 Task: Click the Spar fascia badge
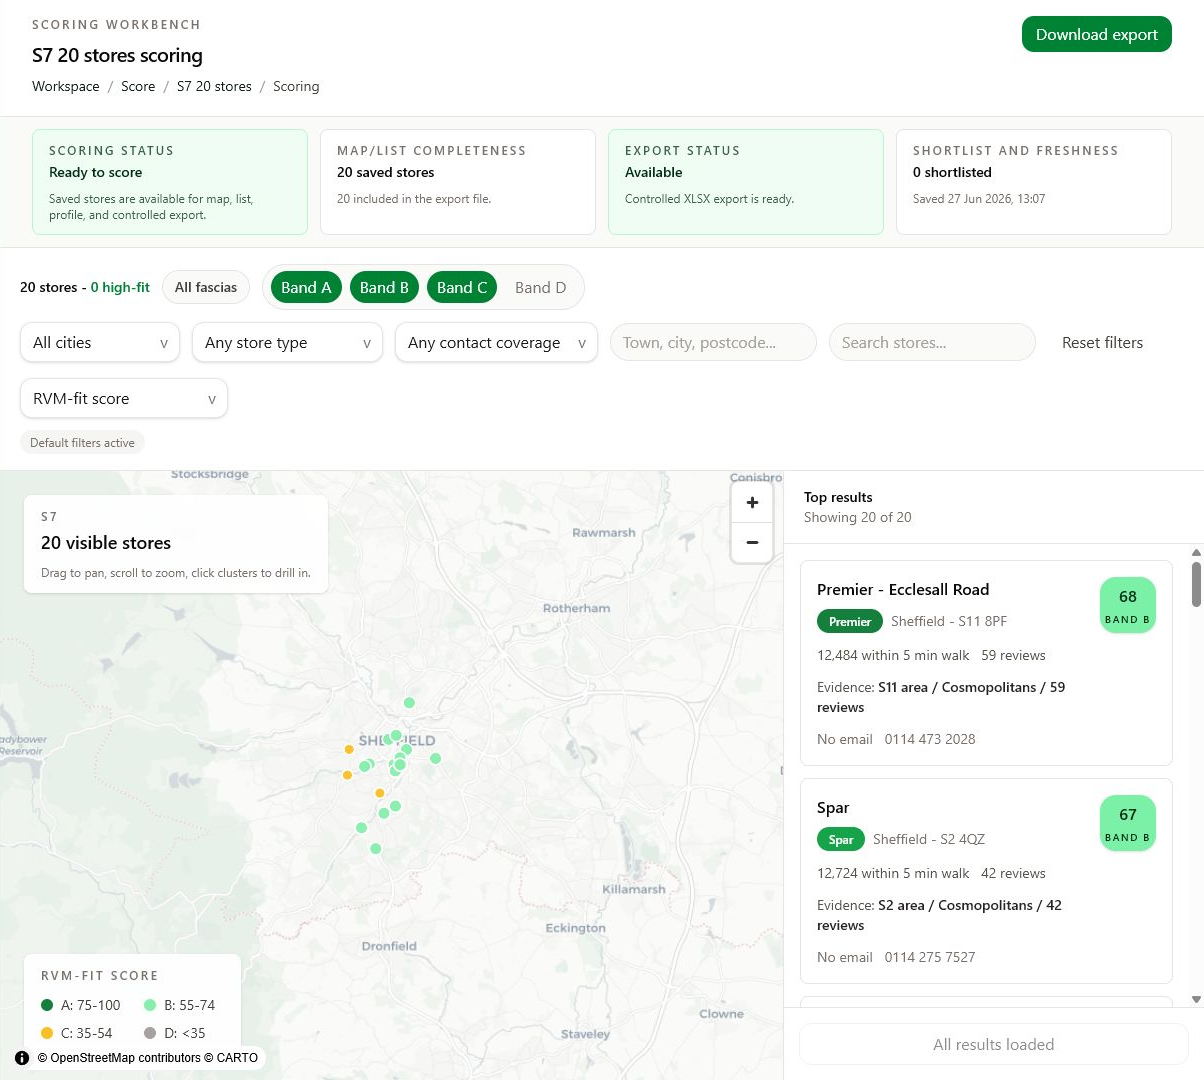pyautogui.click(x=841, y=840)
